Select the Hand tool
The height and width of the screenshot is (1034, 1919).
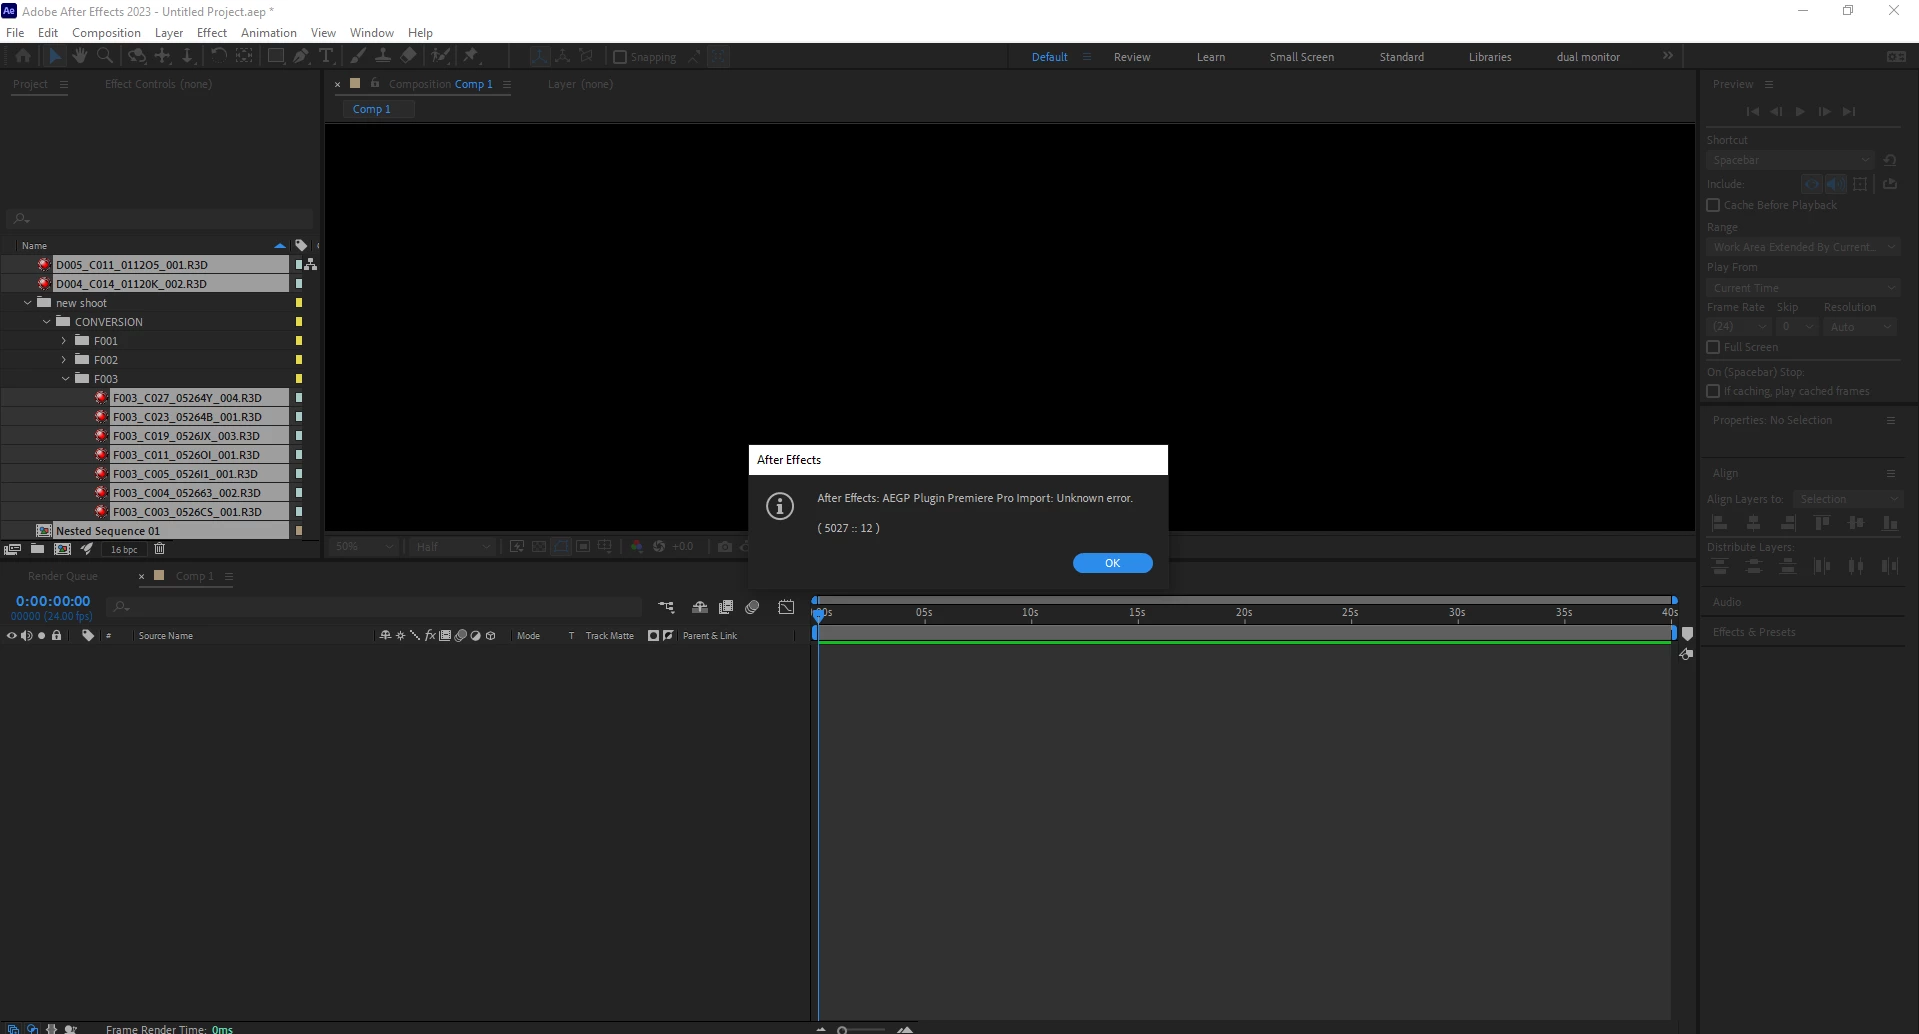(79, 57)
